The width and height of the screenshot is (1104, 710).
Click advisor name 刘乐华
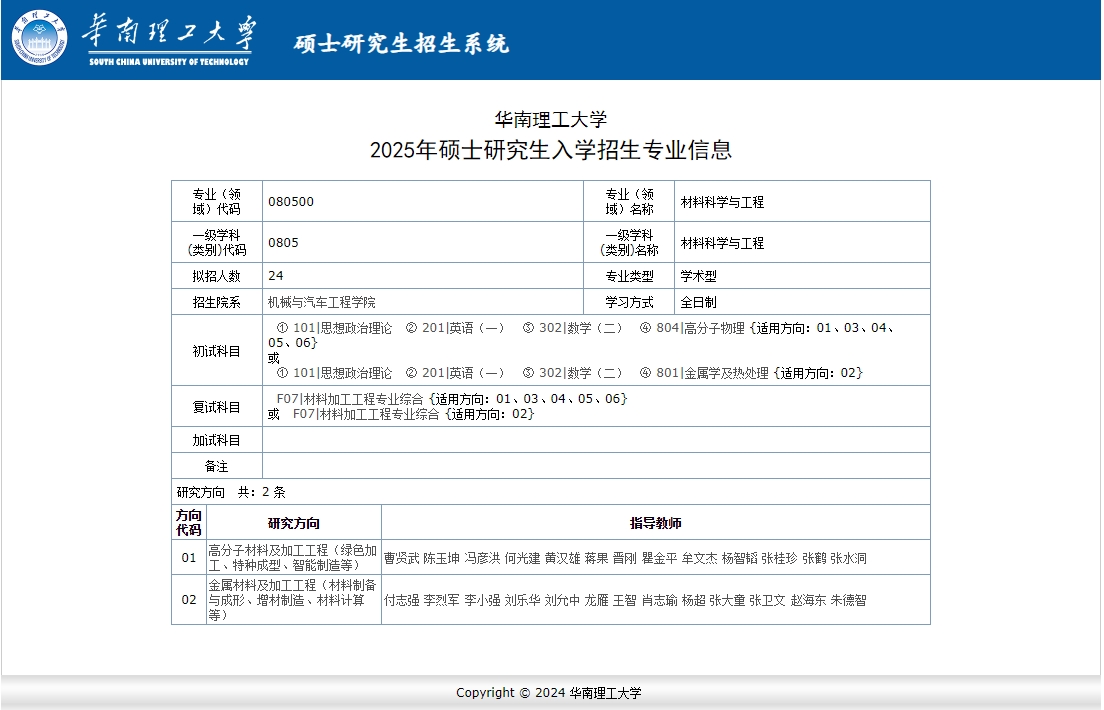522,600
